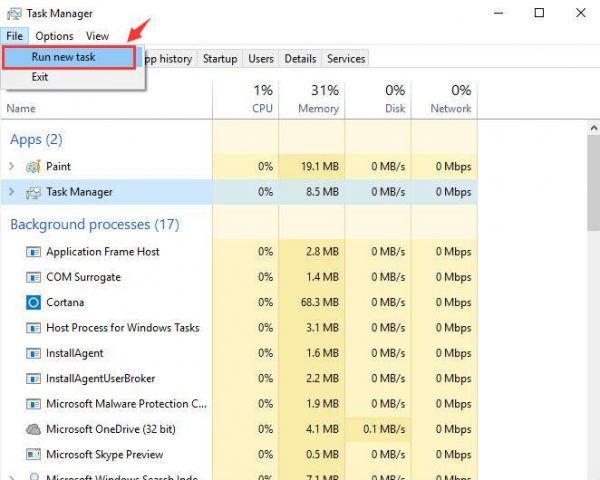This screenshot has height=480, width=600.
Task: Open the File menu
Action: pyautogui.click(x=15, y=36)
